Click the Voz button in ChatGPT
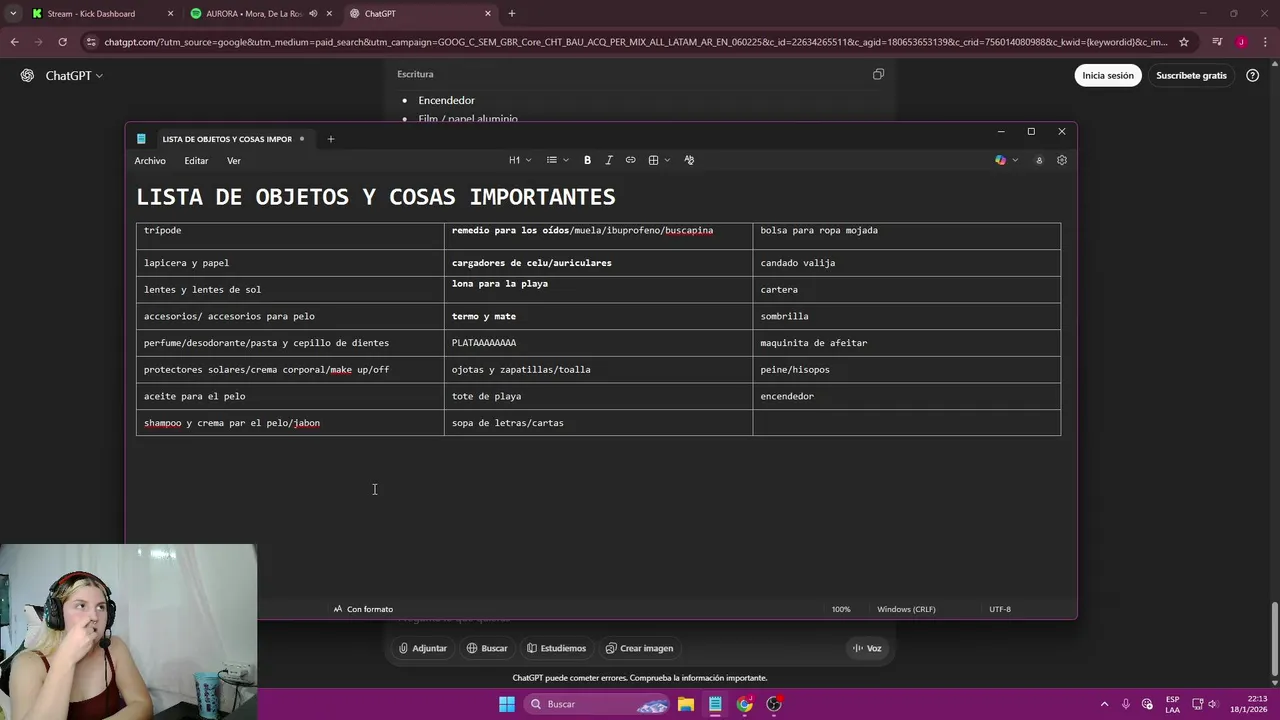Viewport: 1280px width, 720px height. pos(867,648)
